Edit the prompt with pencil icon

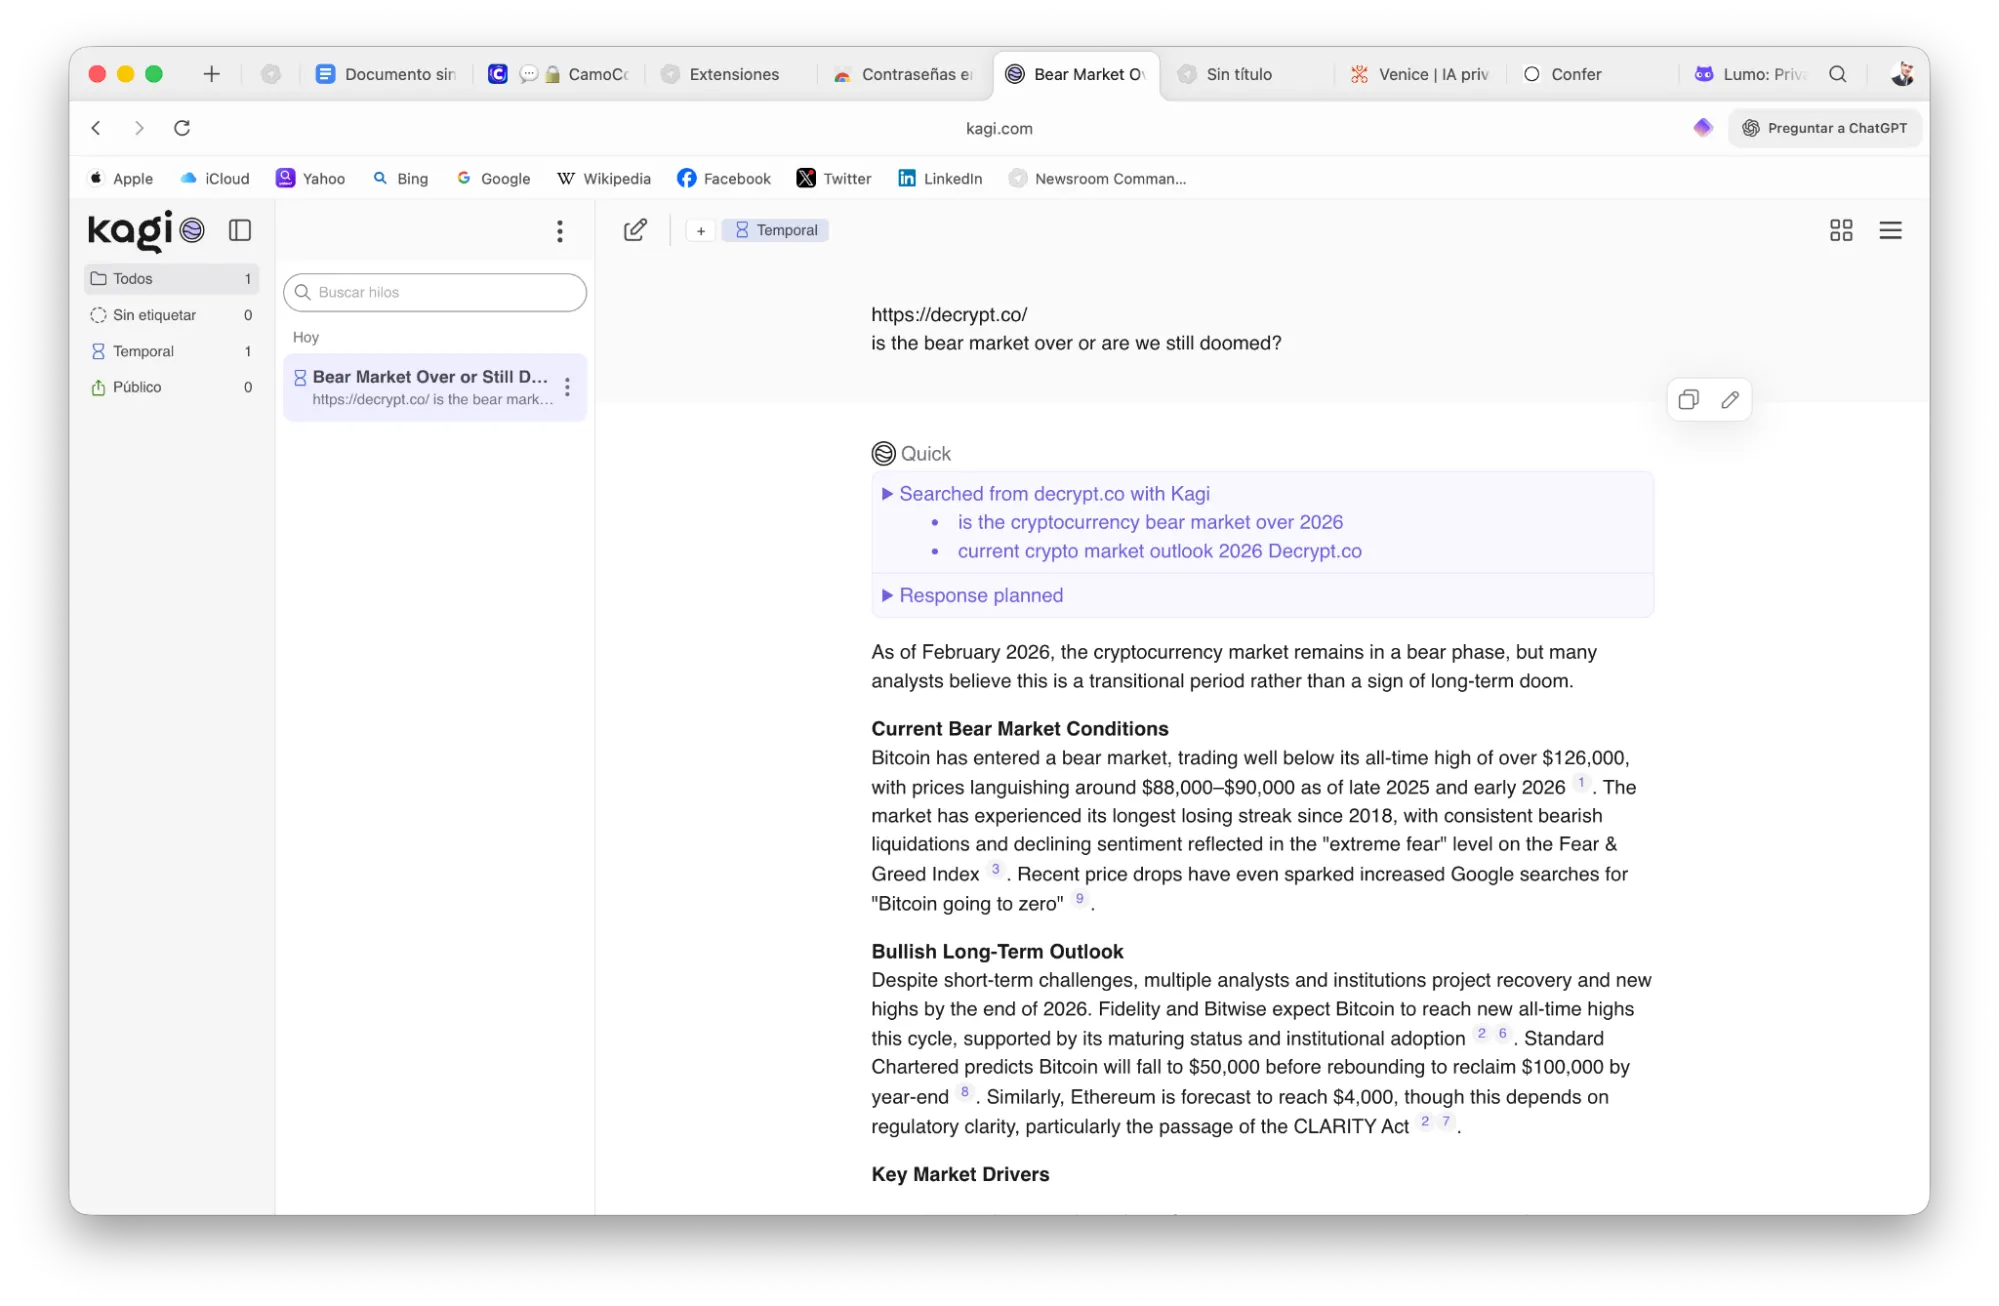click(x=1730, y=400)
